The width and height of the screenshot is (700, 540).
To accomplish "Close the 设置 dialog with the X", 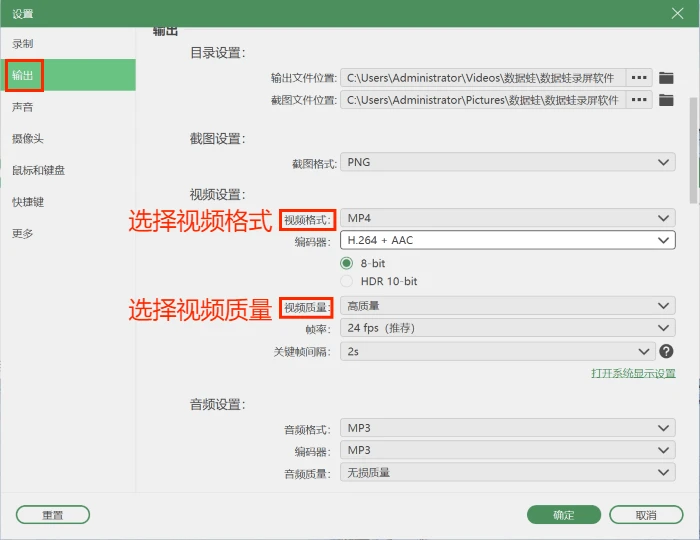I will [x=677, y=13].
